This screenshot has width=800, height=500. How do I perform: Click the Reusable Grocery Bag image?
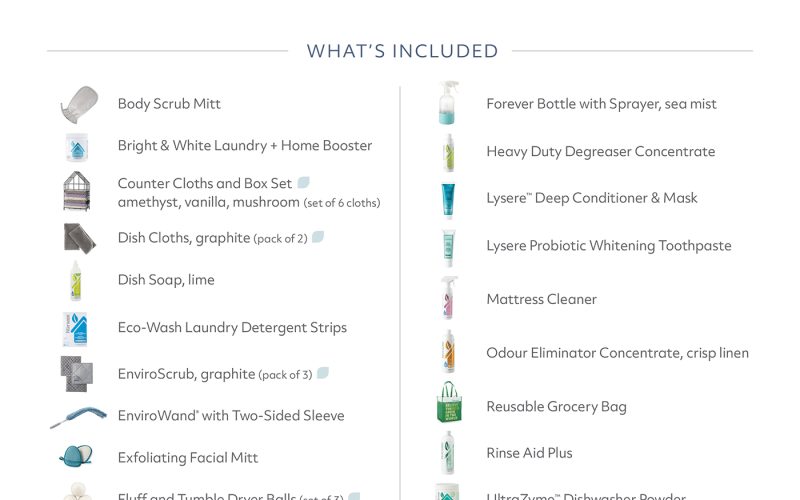pyautogui.click(x=448, y=405)
